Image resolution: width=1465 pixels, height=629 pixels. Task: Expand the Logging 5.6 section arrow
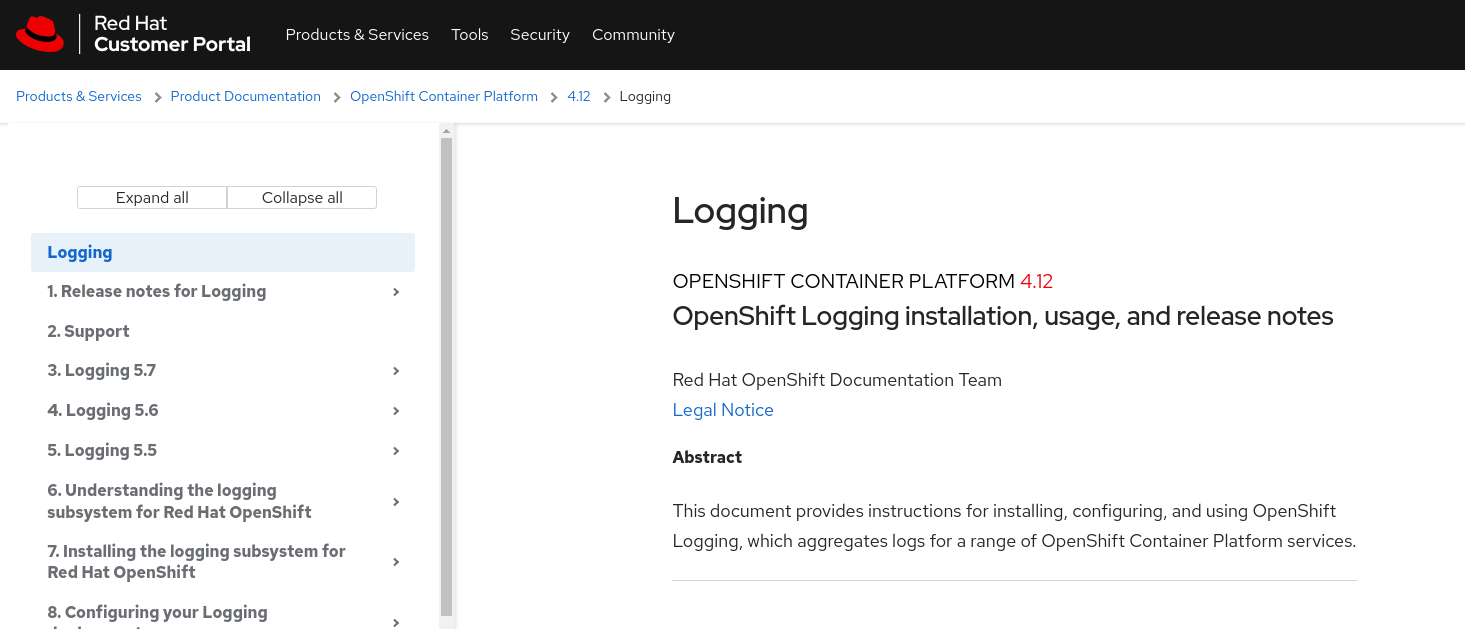point(396,411)
